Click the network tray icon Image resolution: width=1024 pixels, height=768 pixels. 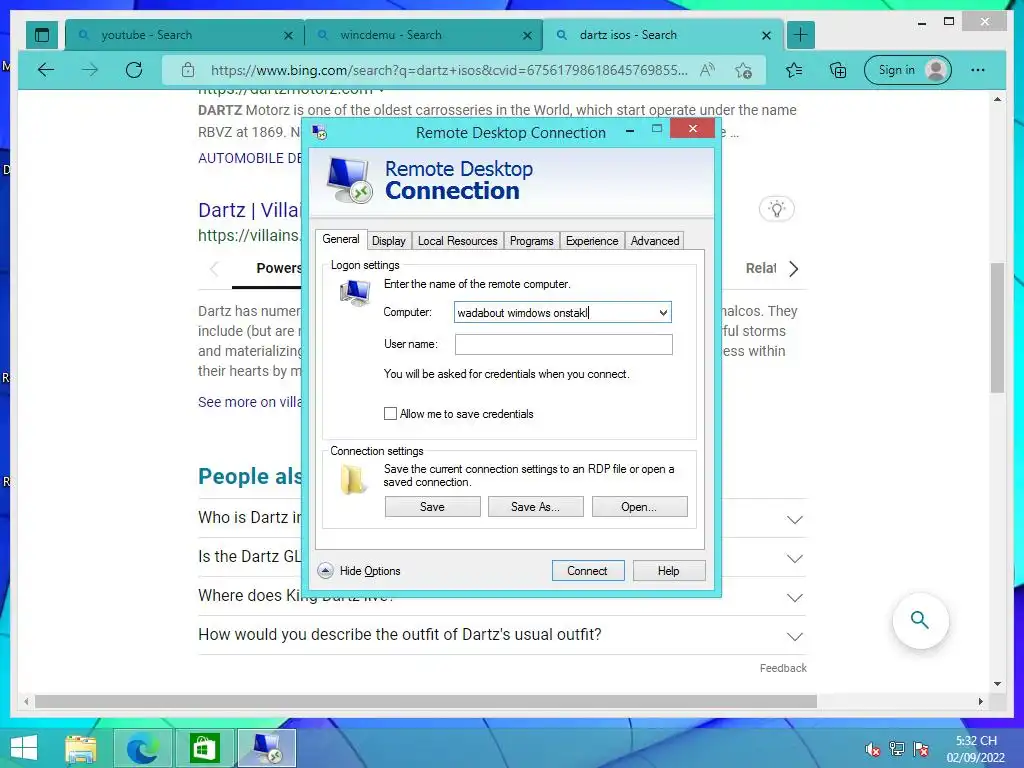coord(897,749)
